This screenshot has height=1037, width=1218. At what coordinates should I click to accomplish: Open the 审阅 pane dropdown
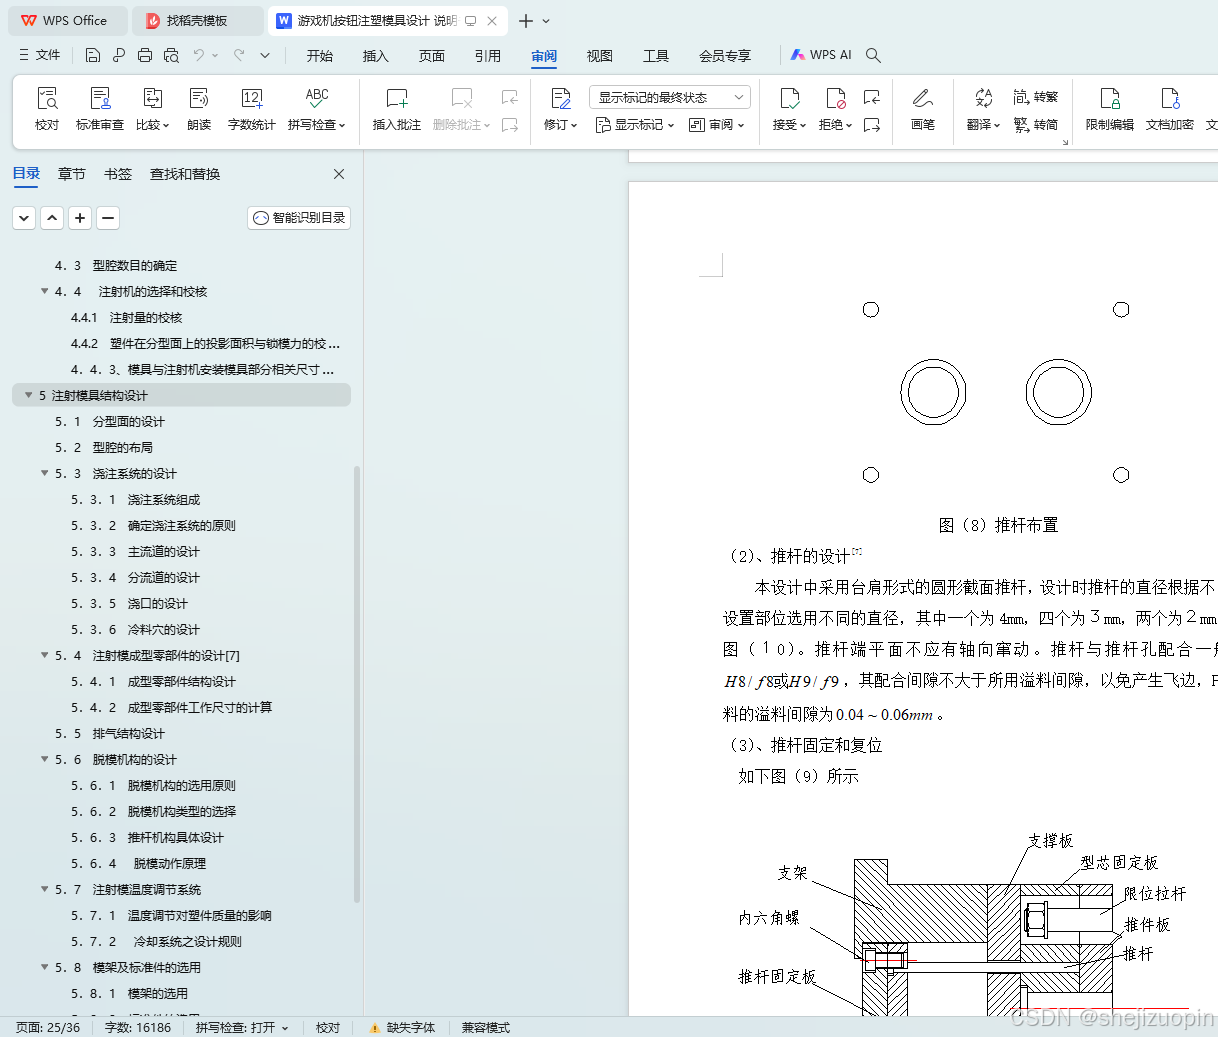pyautogui.click(x=717, y=125)
